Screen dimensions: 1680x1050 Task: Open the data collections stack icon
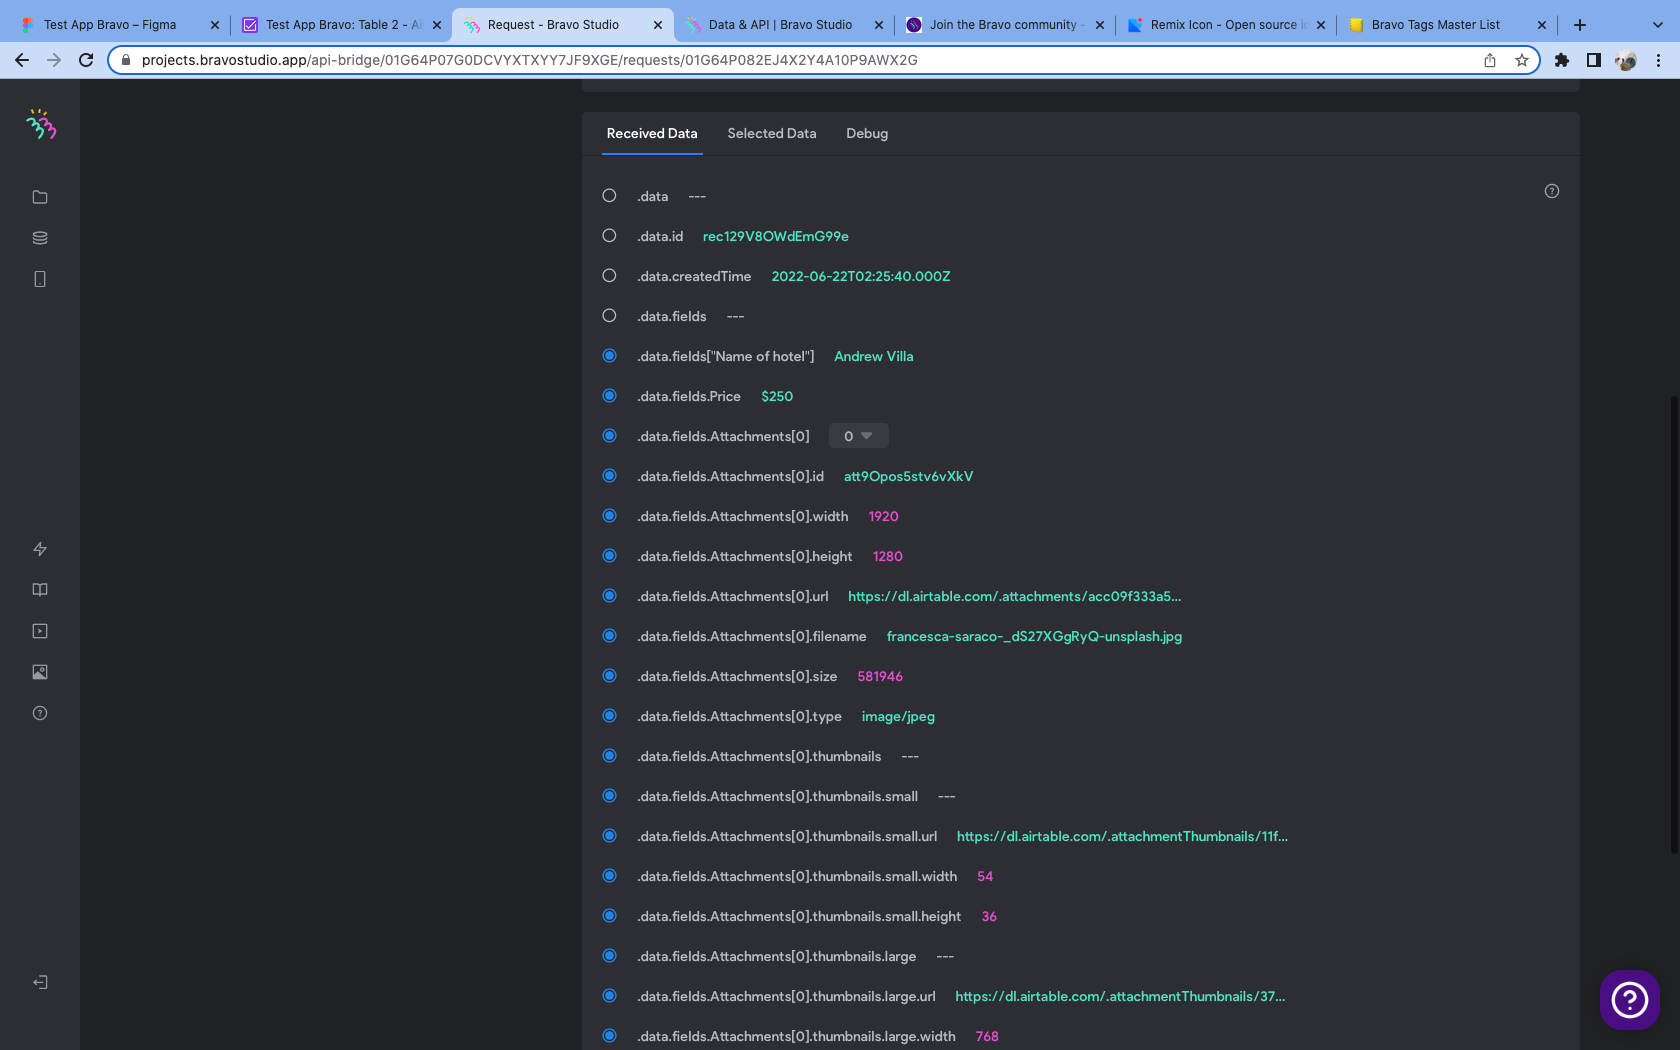point(40,238)
